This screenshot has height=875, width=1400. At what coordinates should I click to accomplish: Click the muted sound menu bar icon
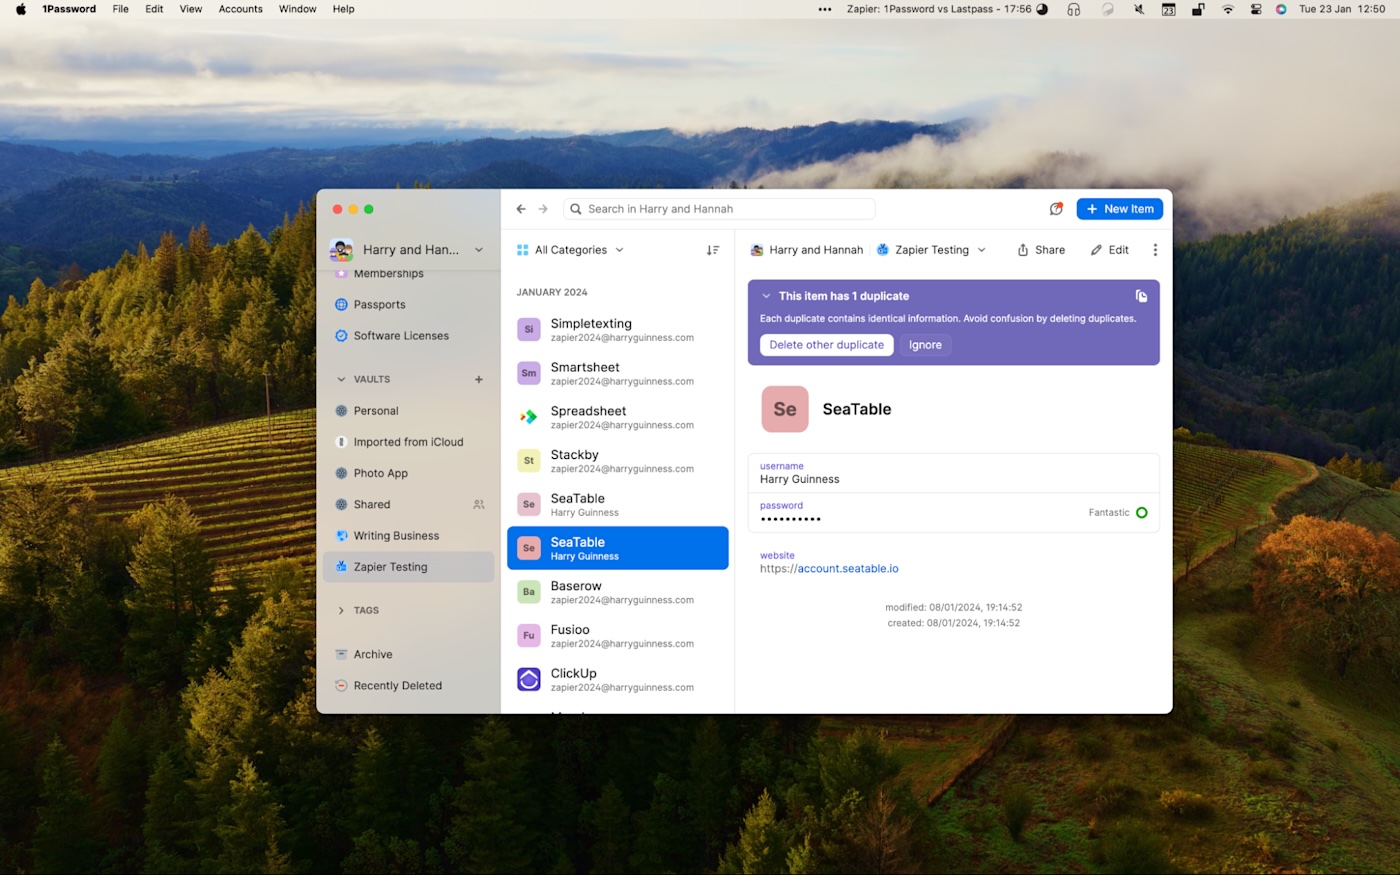[x=1139, y=9]
